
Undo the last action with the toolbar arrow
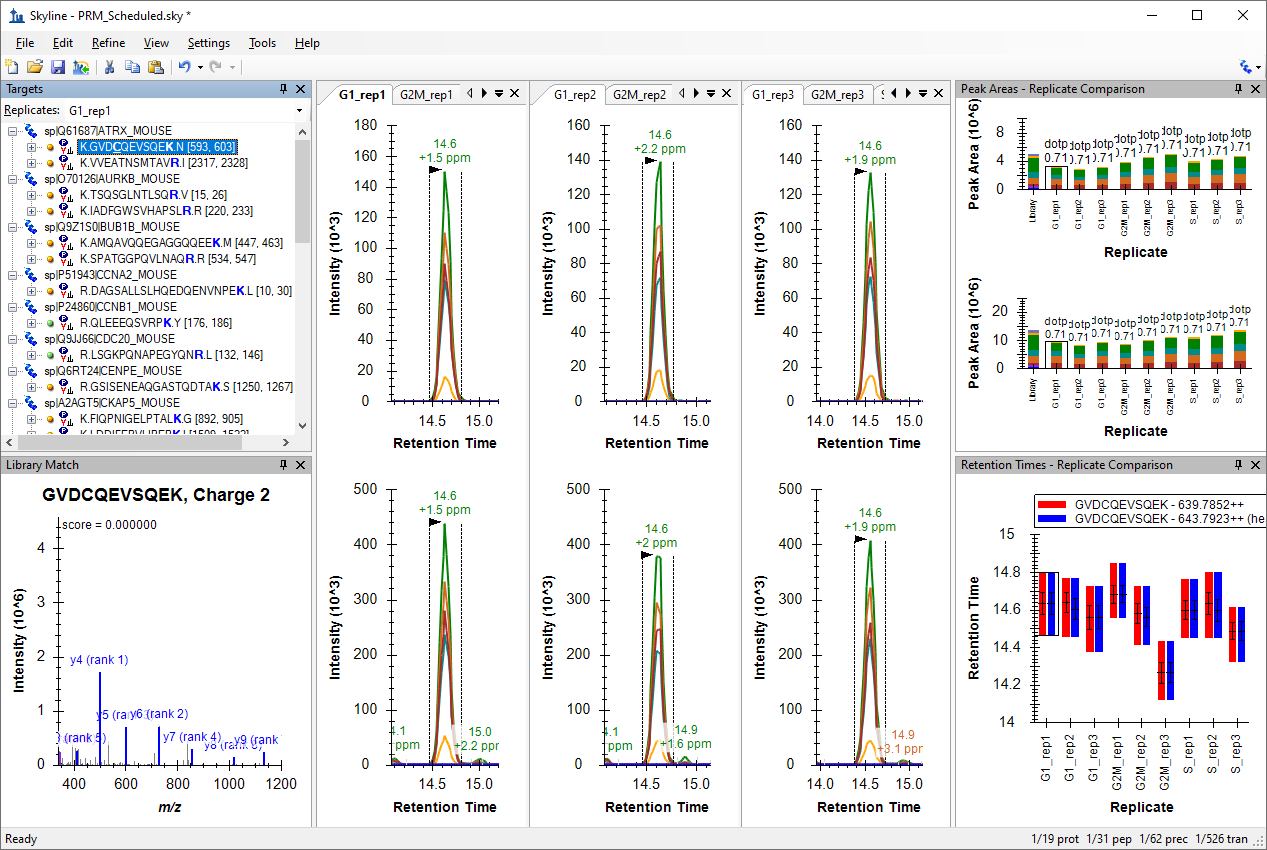(184, 67)
